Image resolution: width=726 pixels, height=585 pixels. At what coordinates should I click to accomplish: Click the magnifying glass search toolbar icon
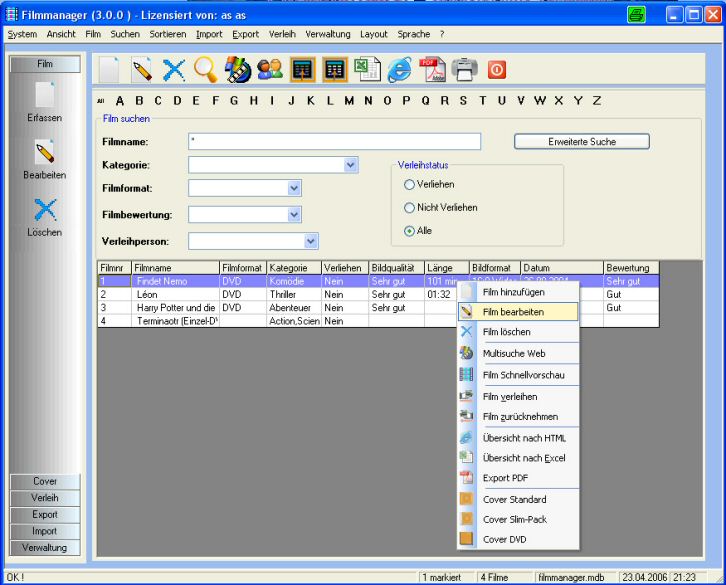pyautogui.click(x=206, y=69)
